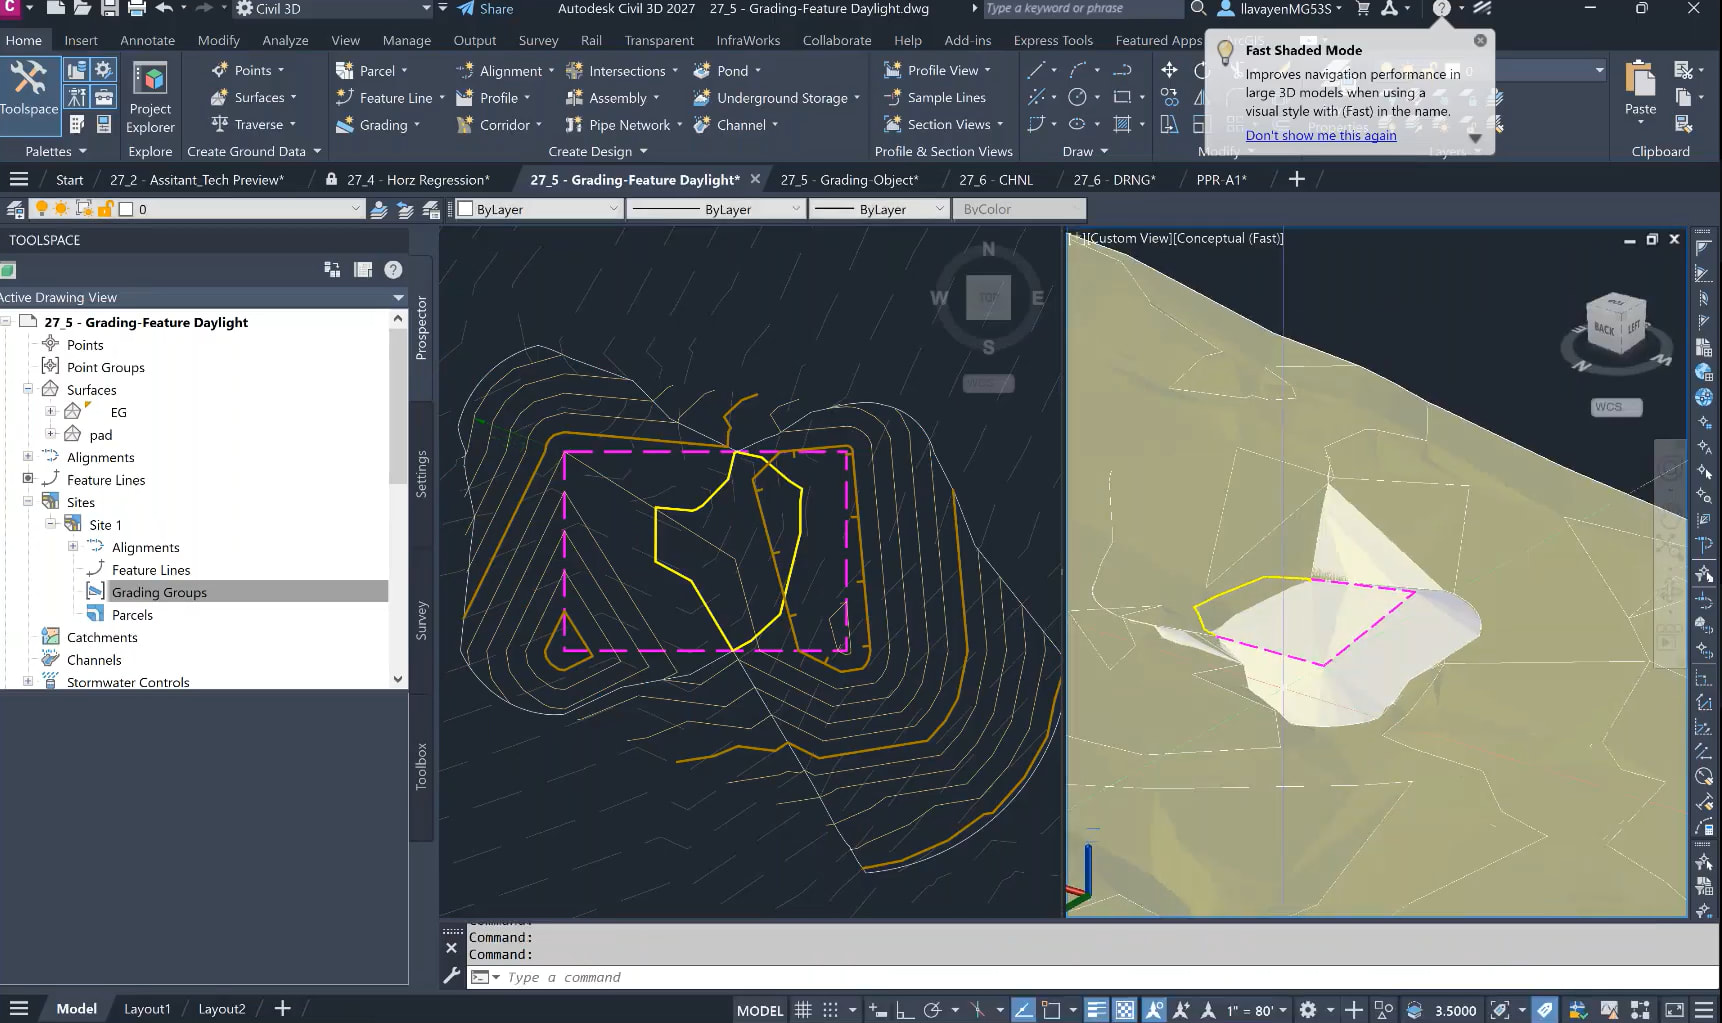The width and height of the screenshot is (1722, 1023).
Task: Click the MODEL space status button
Action: (x=760, y=1010)
